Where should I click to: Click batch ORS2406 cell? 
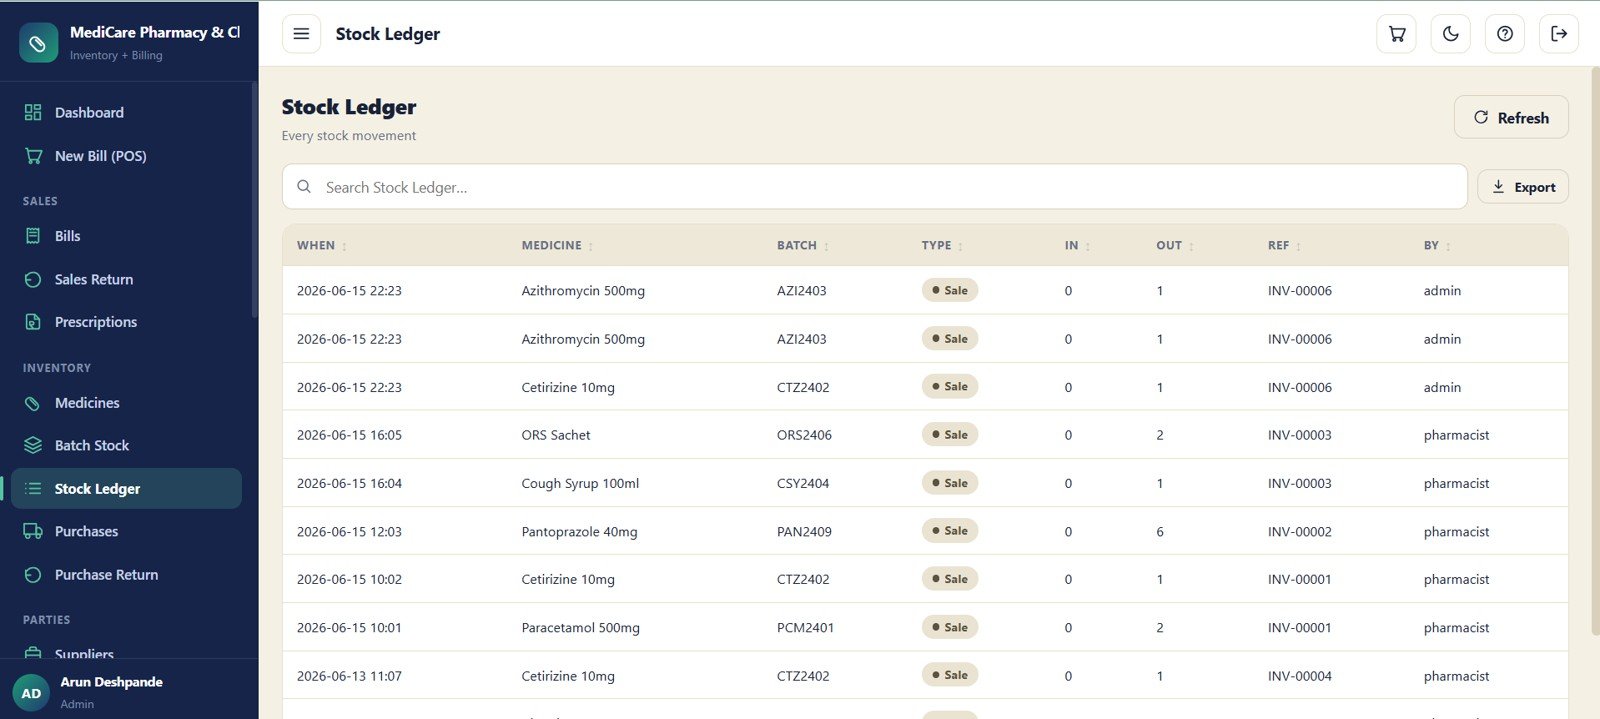tap(804, 435)
